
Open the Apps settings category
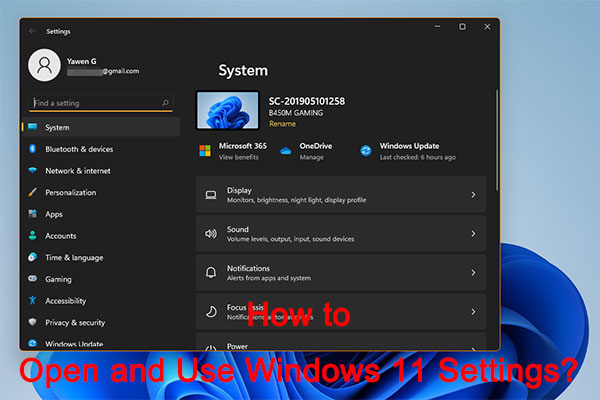tap(54, 214)
